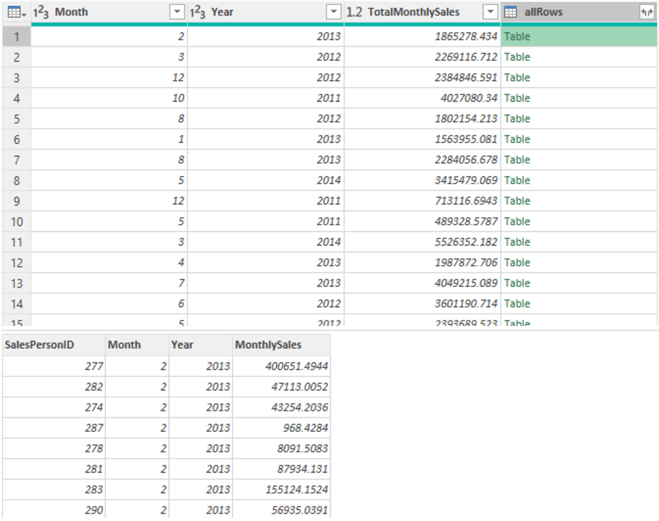Click the TotalMonthlySales decimal type icon

[x=354, y=11]
